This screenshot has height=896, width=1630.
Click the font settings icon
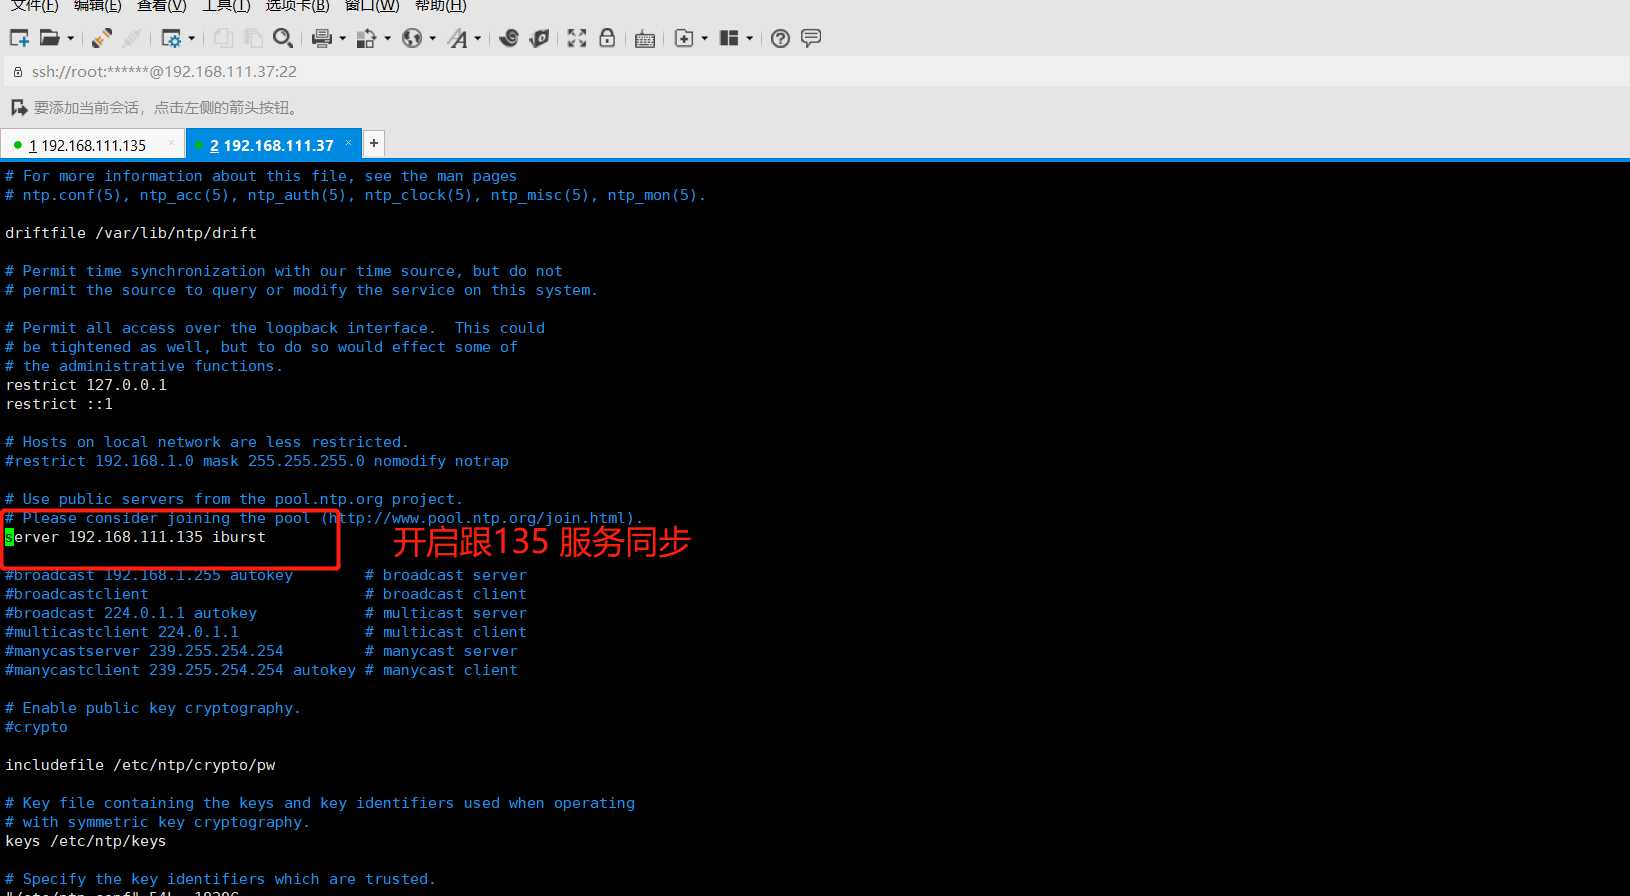(457, 38)
